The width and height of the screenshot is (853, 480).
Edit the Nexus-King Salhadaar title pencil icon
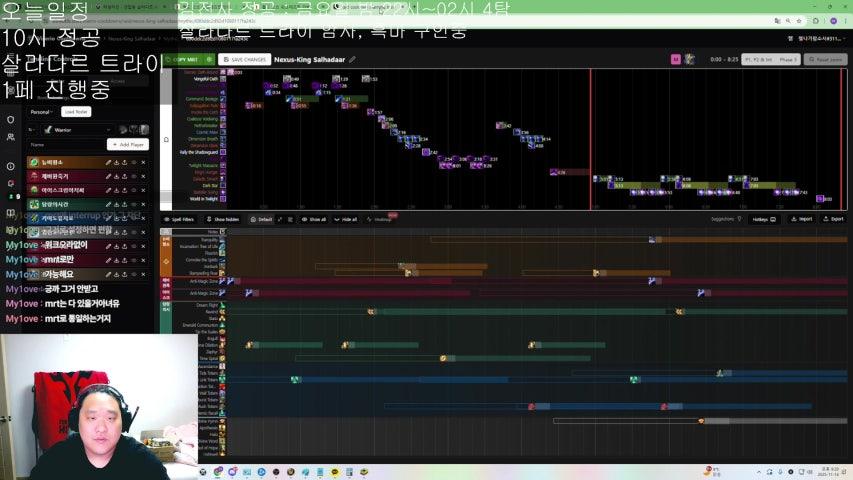(x=352, y=59)
